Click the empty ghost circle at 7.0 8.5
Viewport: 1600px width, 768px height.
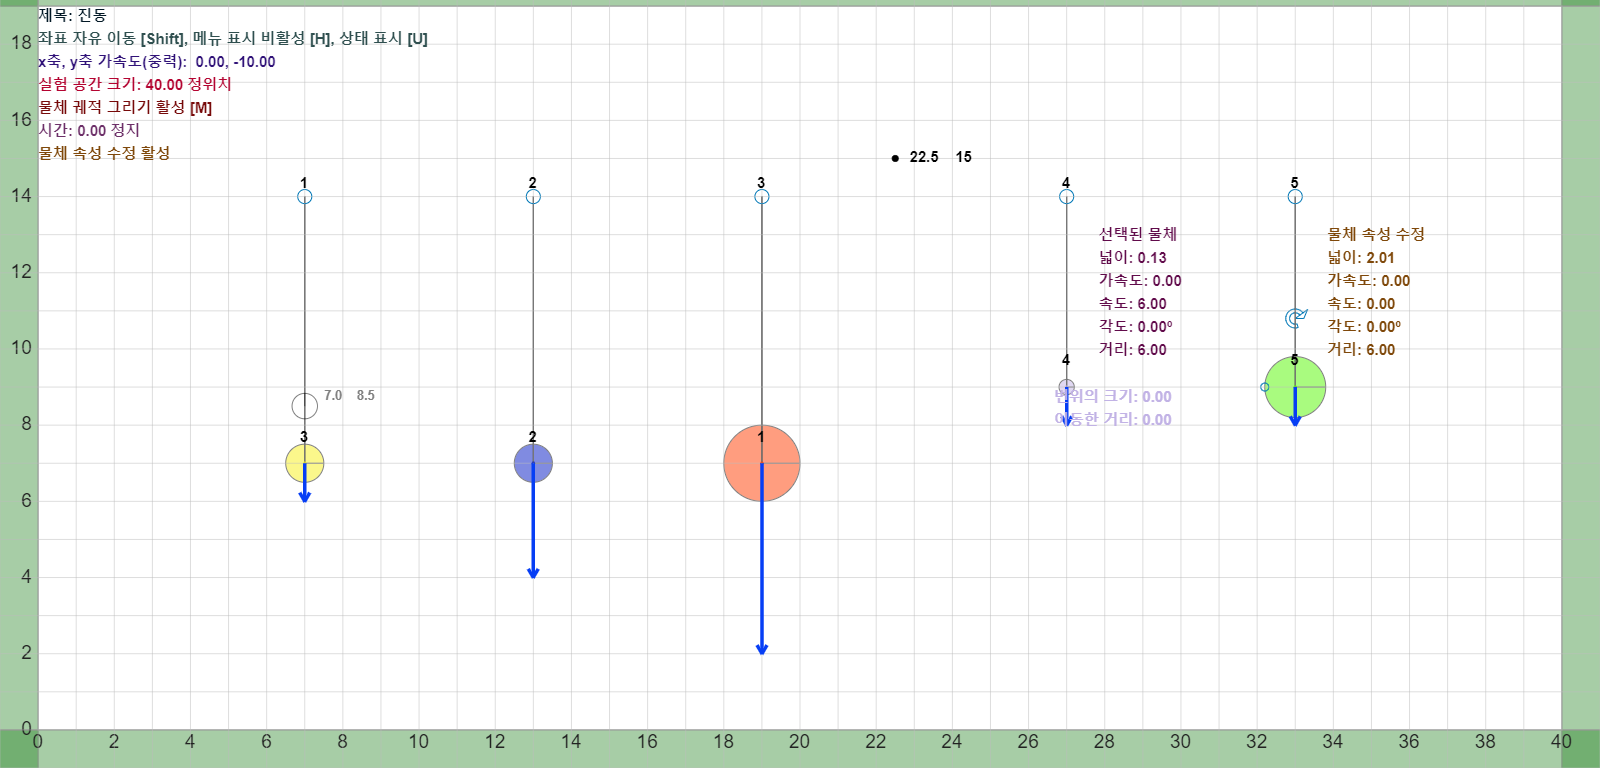(x=305, y=406)
